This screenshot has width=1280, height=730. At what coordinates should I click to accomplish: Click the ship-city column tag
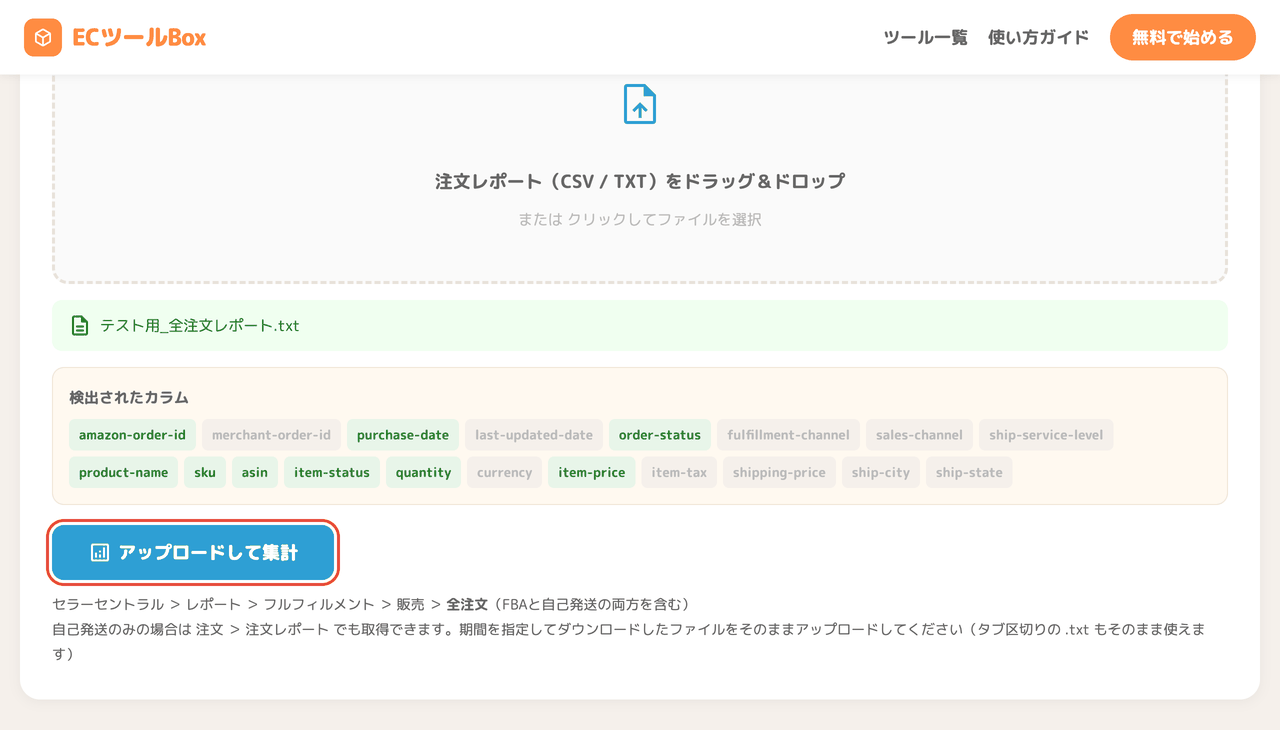(881, 472)
